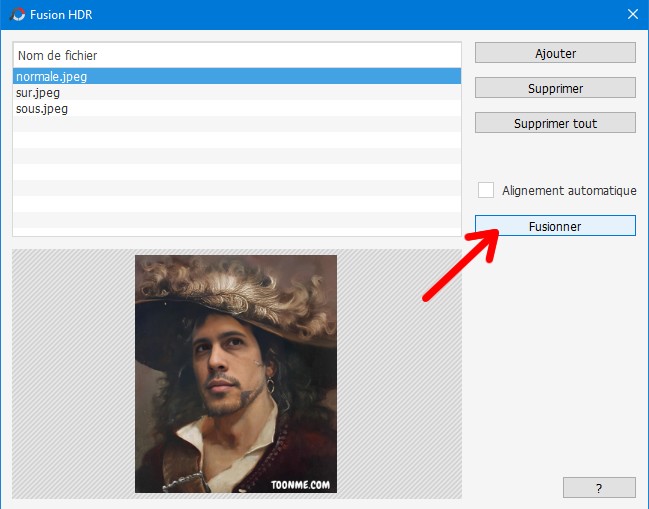Click the pirate portrait preview image
Viewport: 649px width, 509px height.
click(x=236, y=374)
